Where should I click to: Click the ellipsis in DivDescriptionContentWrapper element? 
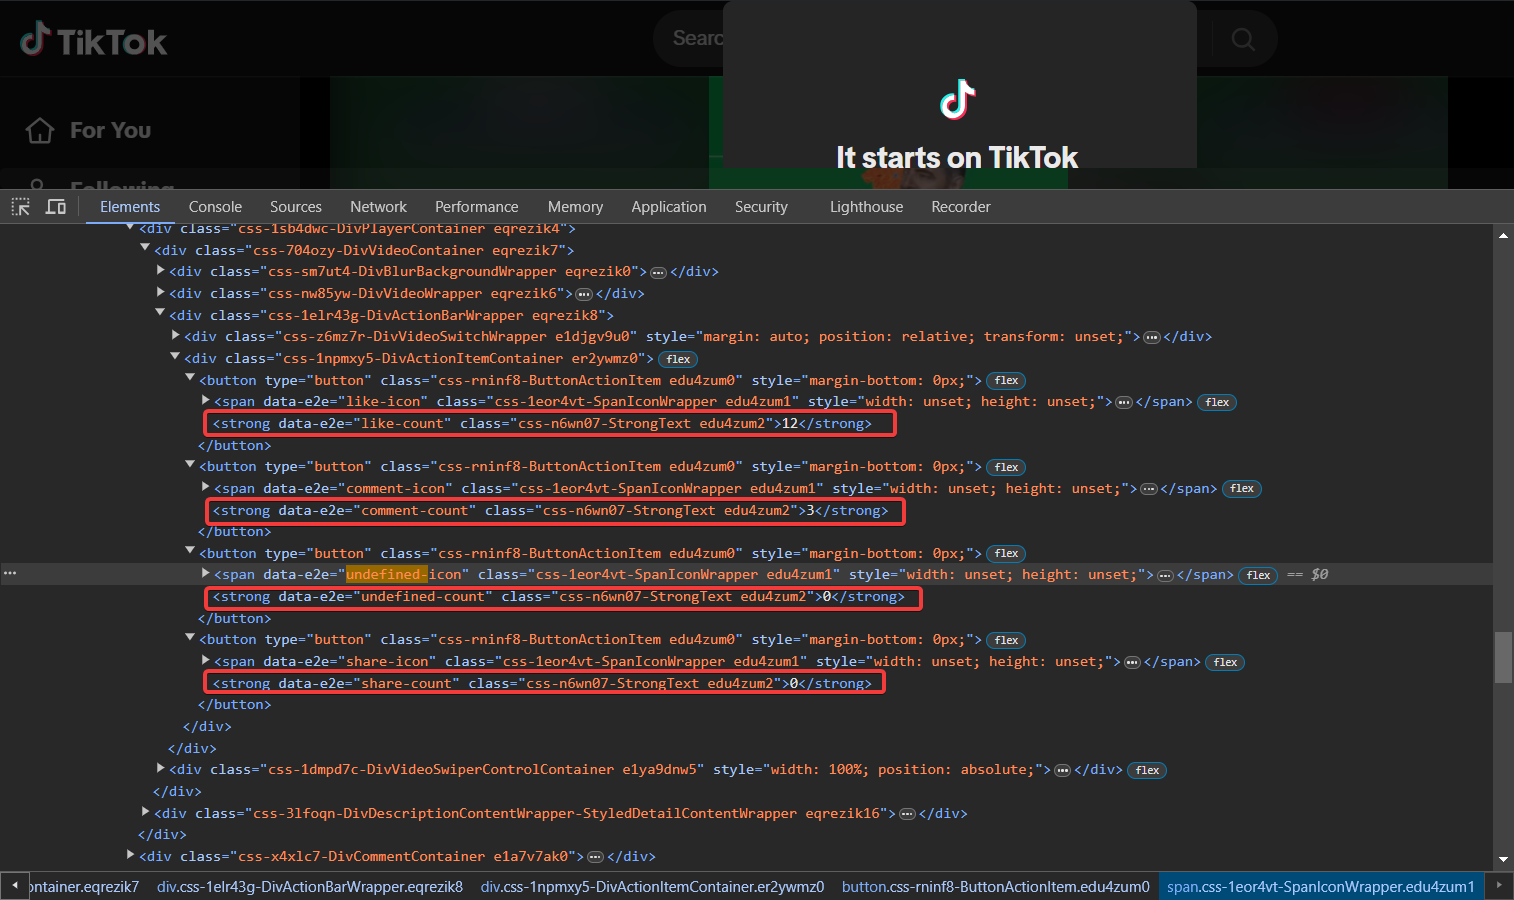[907, 813]
